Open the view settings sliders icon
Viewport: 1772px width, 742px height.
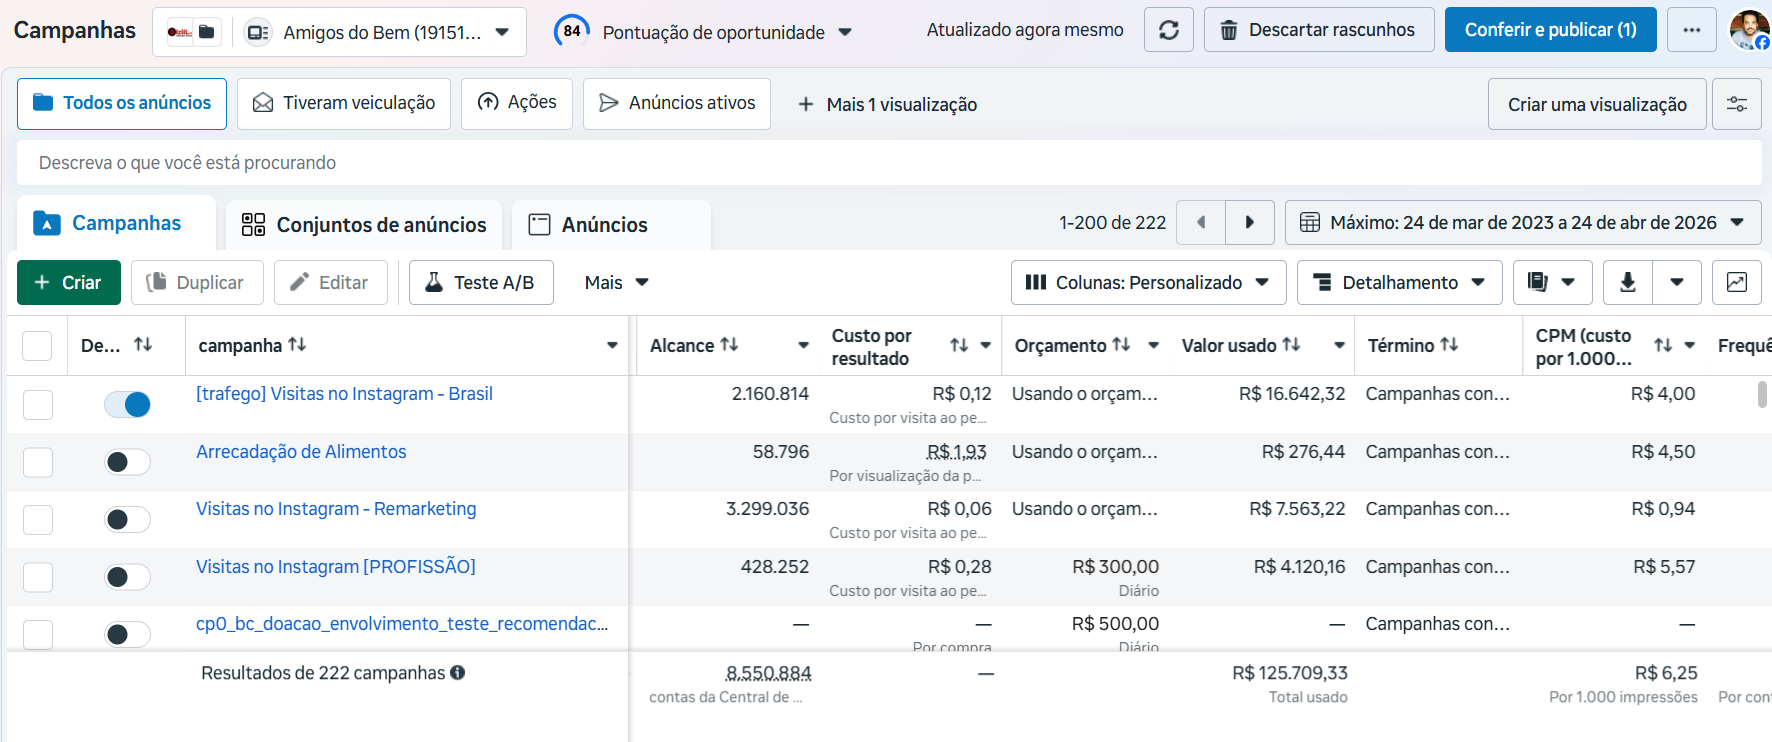click(x=1736, y=104)
